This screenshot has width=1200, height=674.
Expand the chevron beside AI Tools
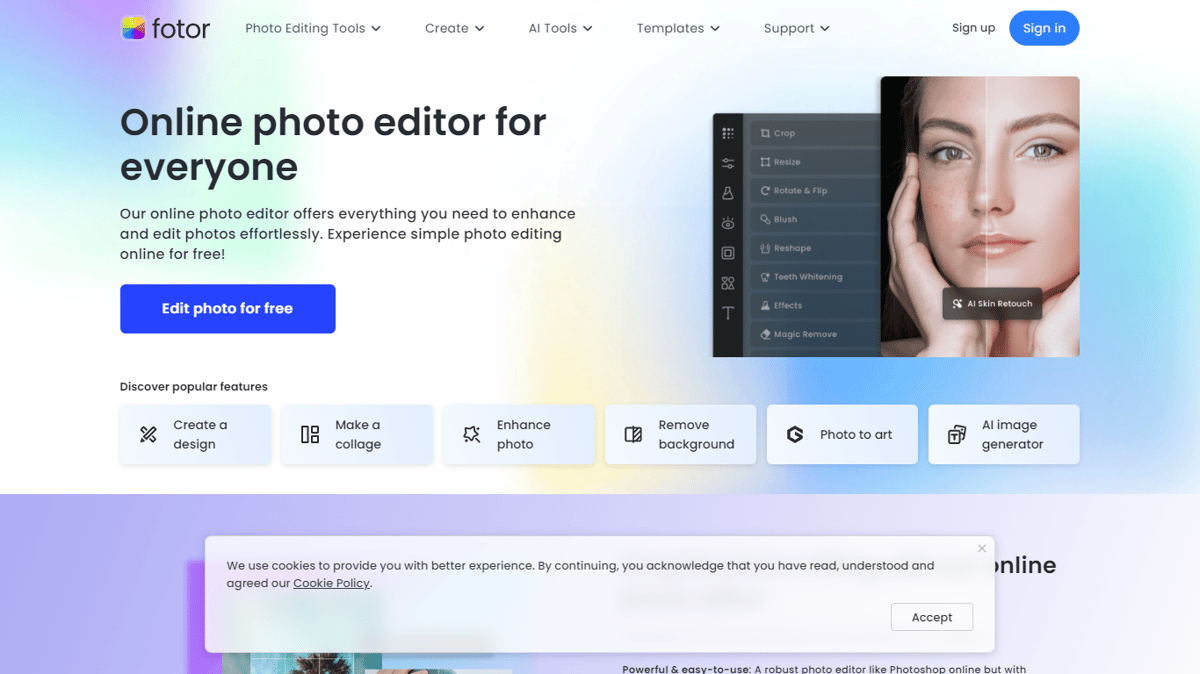(x=587, y=29)
